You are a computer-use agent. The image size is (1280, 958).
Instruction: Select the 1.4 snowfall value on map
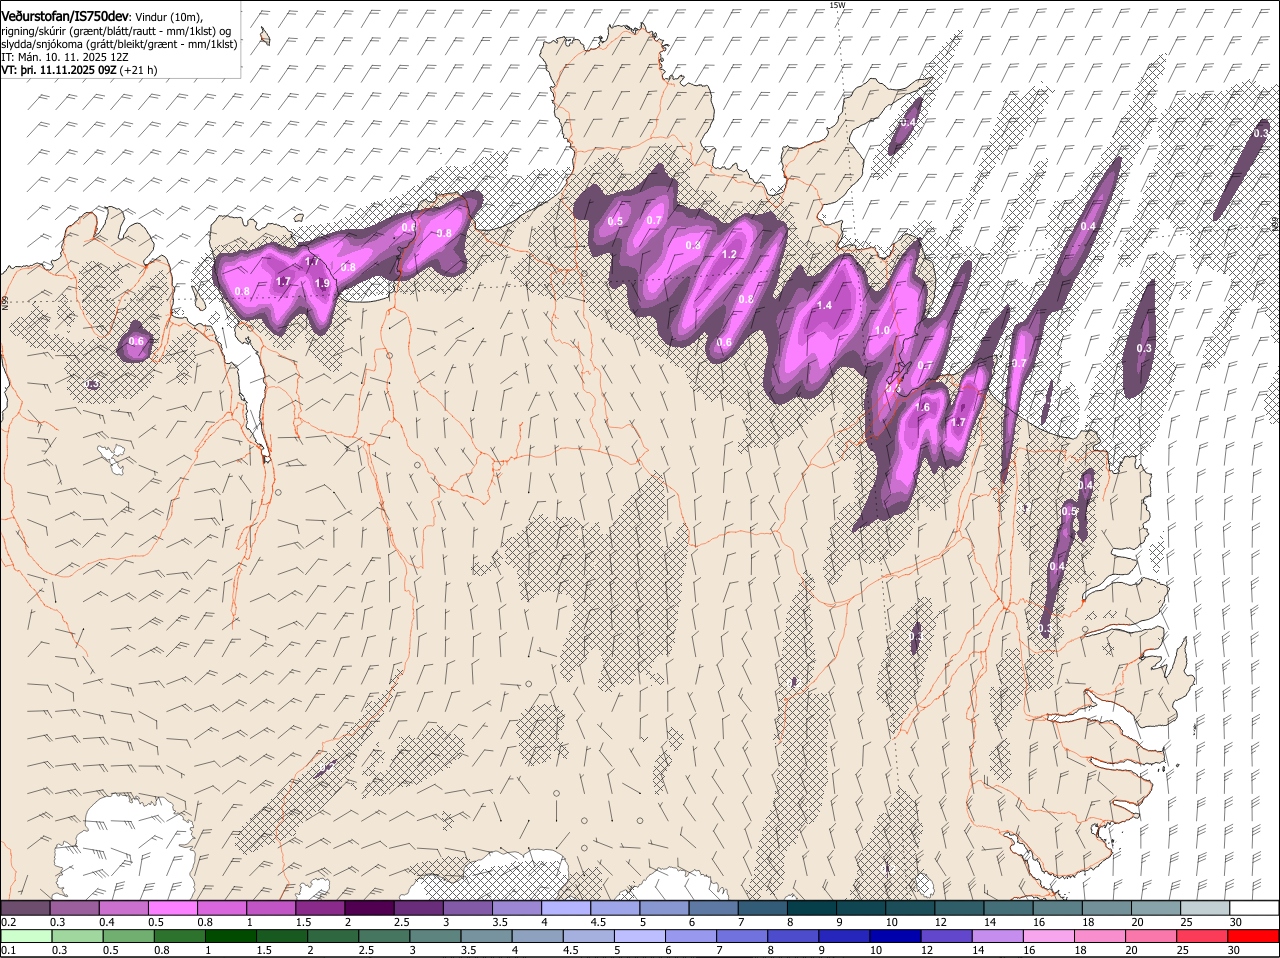coord(825,305)
